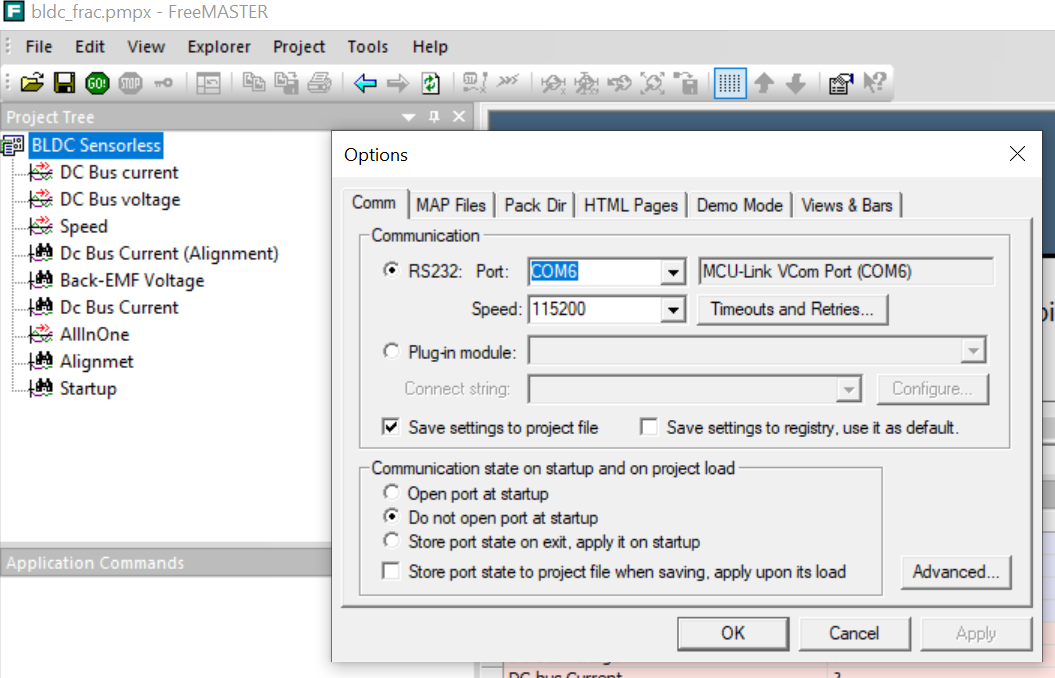Uncheck Save settings to project file
The width and height of the screenshot is (1055, 678).
click(x=391, y=427)
